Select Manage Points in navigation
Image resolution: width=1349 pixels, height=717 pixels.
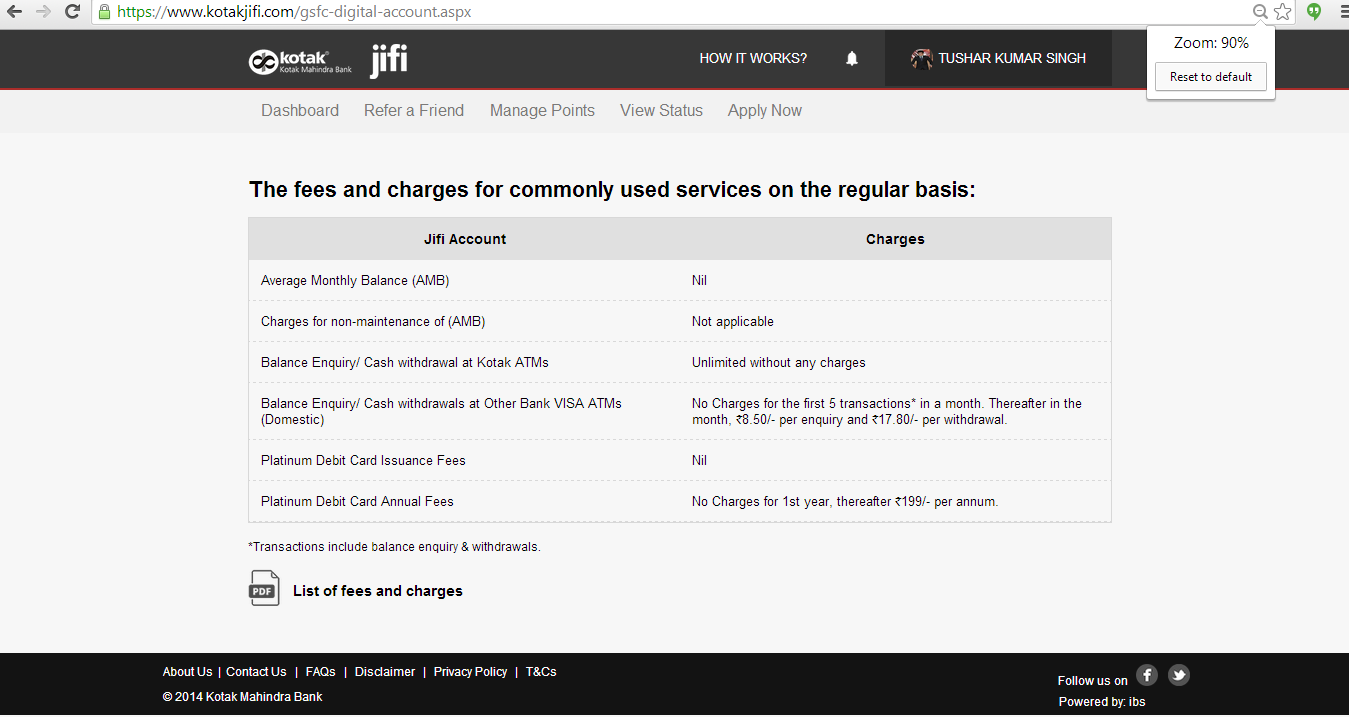tap(542, 111)
